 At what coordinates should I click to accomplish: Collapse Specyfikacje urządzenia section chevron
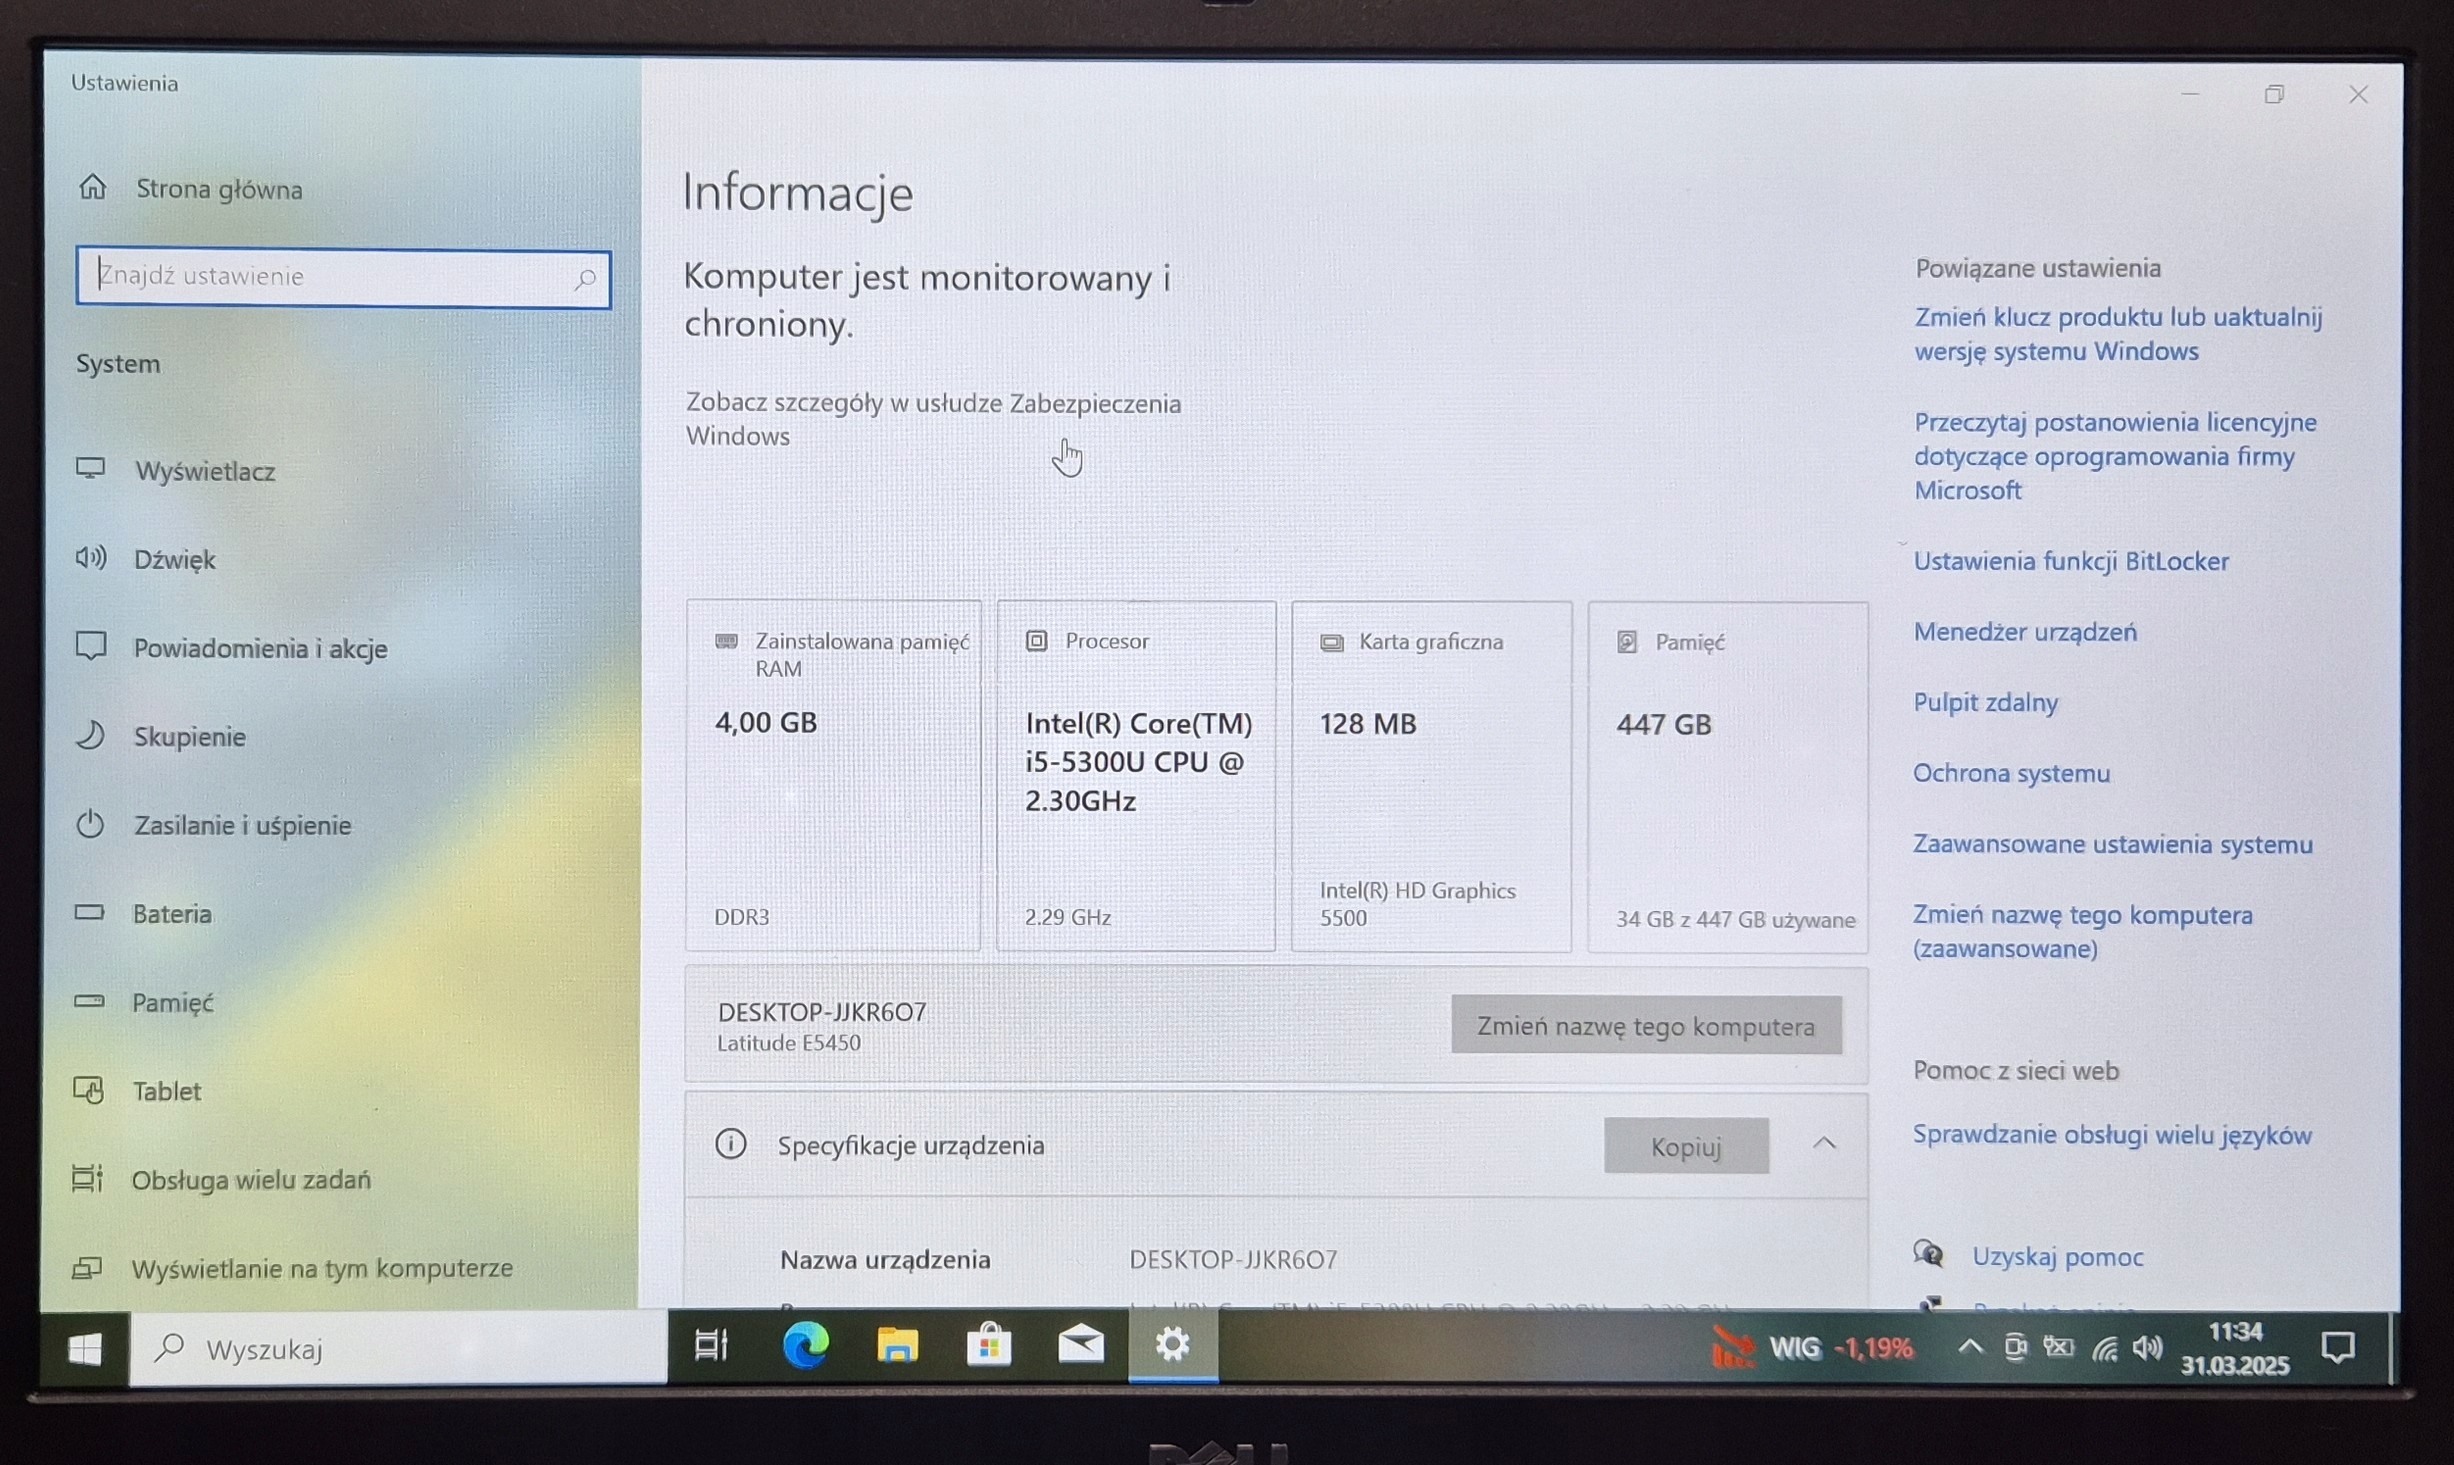click(x=1824, y=1143)
